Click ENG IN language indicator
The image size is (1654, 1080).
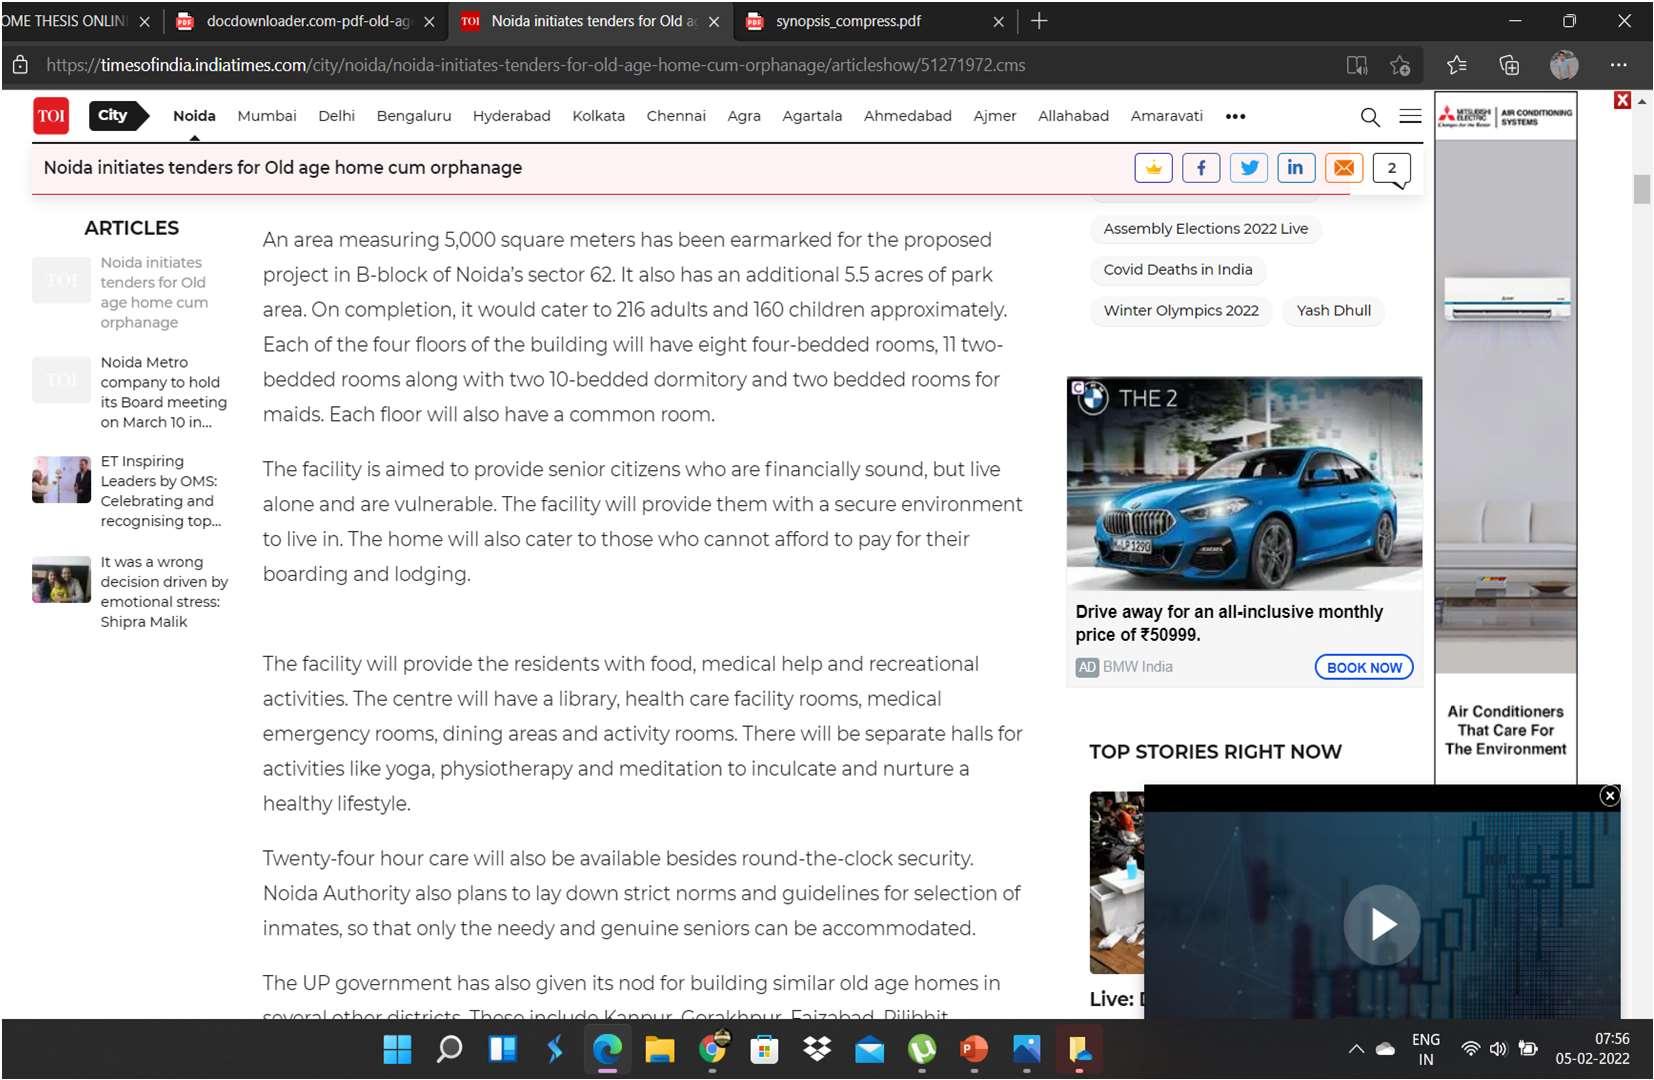pos(1426,1049)
